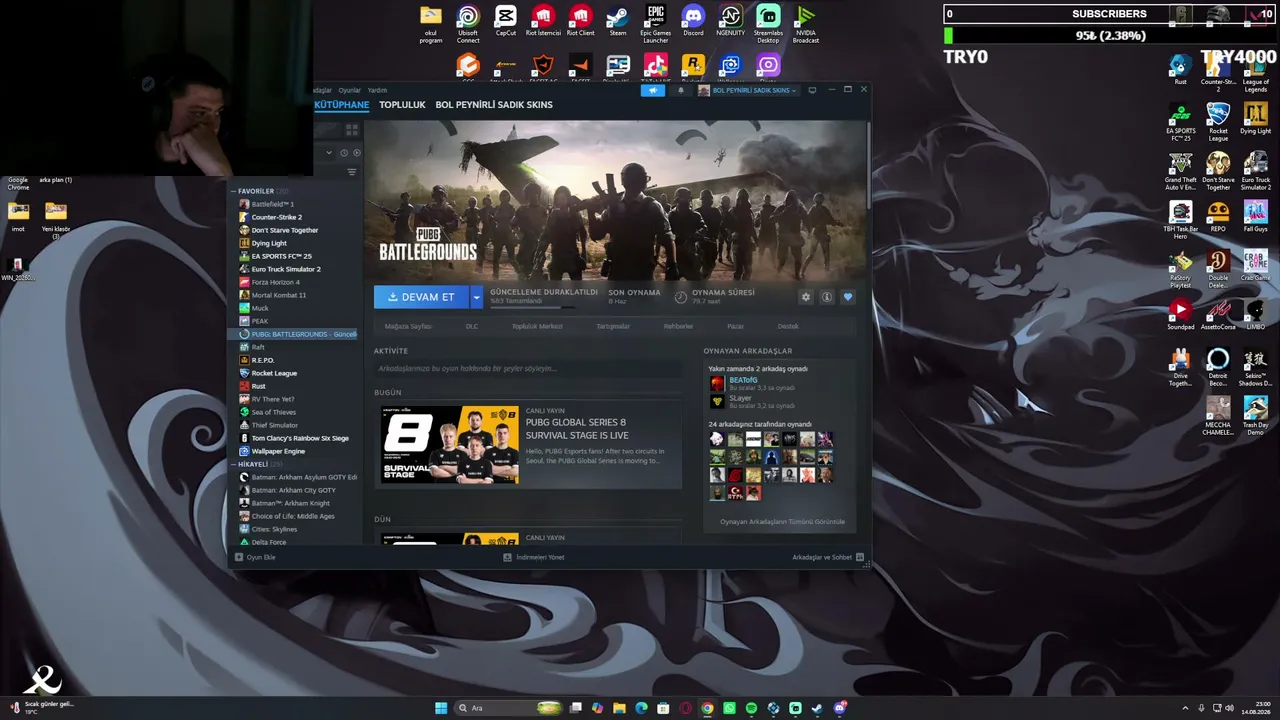Open account menu BOL PEYNİRLİ SADIK SKINS
1280x720 pixels.
pyautogui.click(x=747, y=90)
